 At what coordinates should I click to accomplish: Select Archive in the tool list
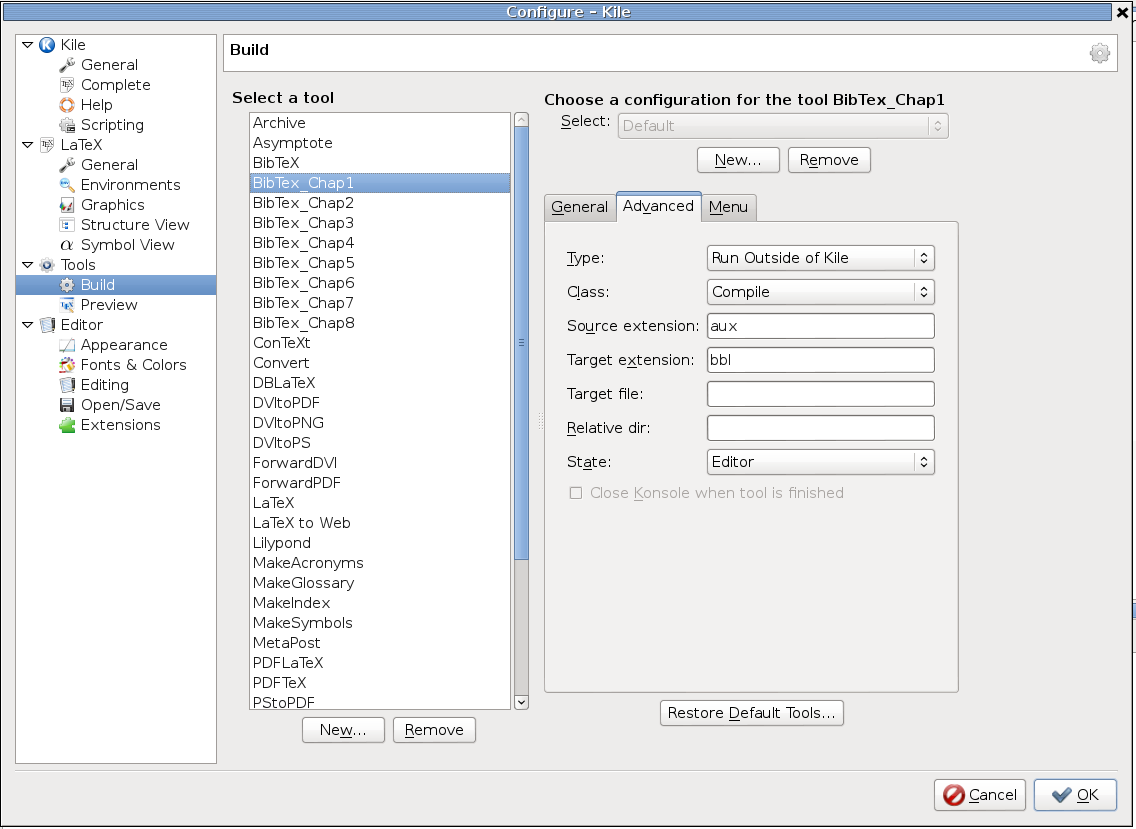(x=380, y=123)
